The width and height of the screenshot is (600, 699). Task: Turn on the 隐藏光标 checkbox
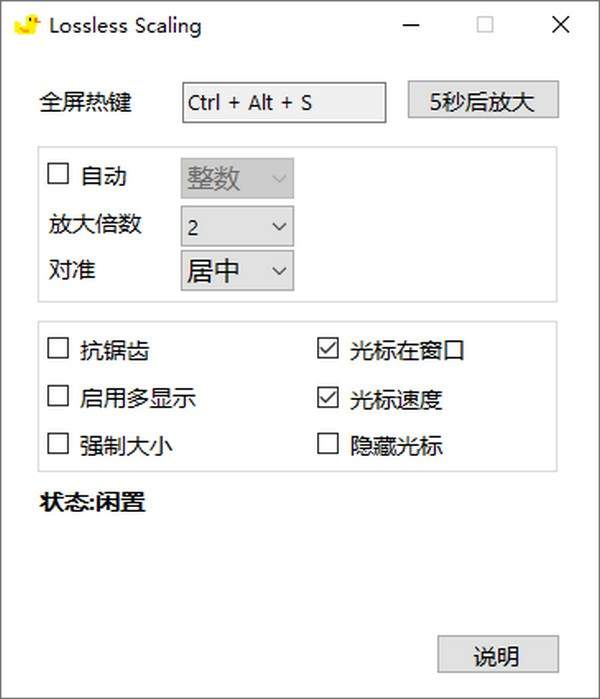(328, 443)
